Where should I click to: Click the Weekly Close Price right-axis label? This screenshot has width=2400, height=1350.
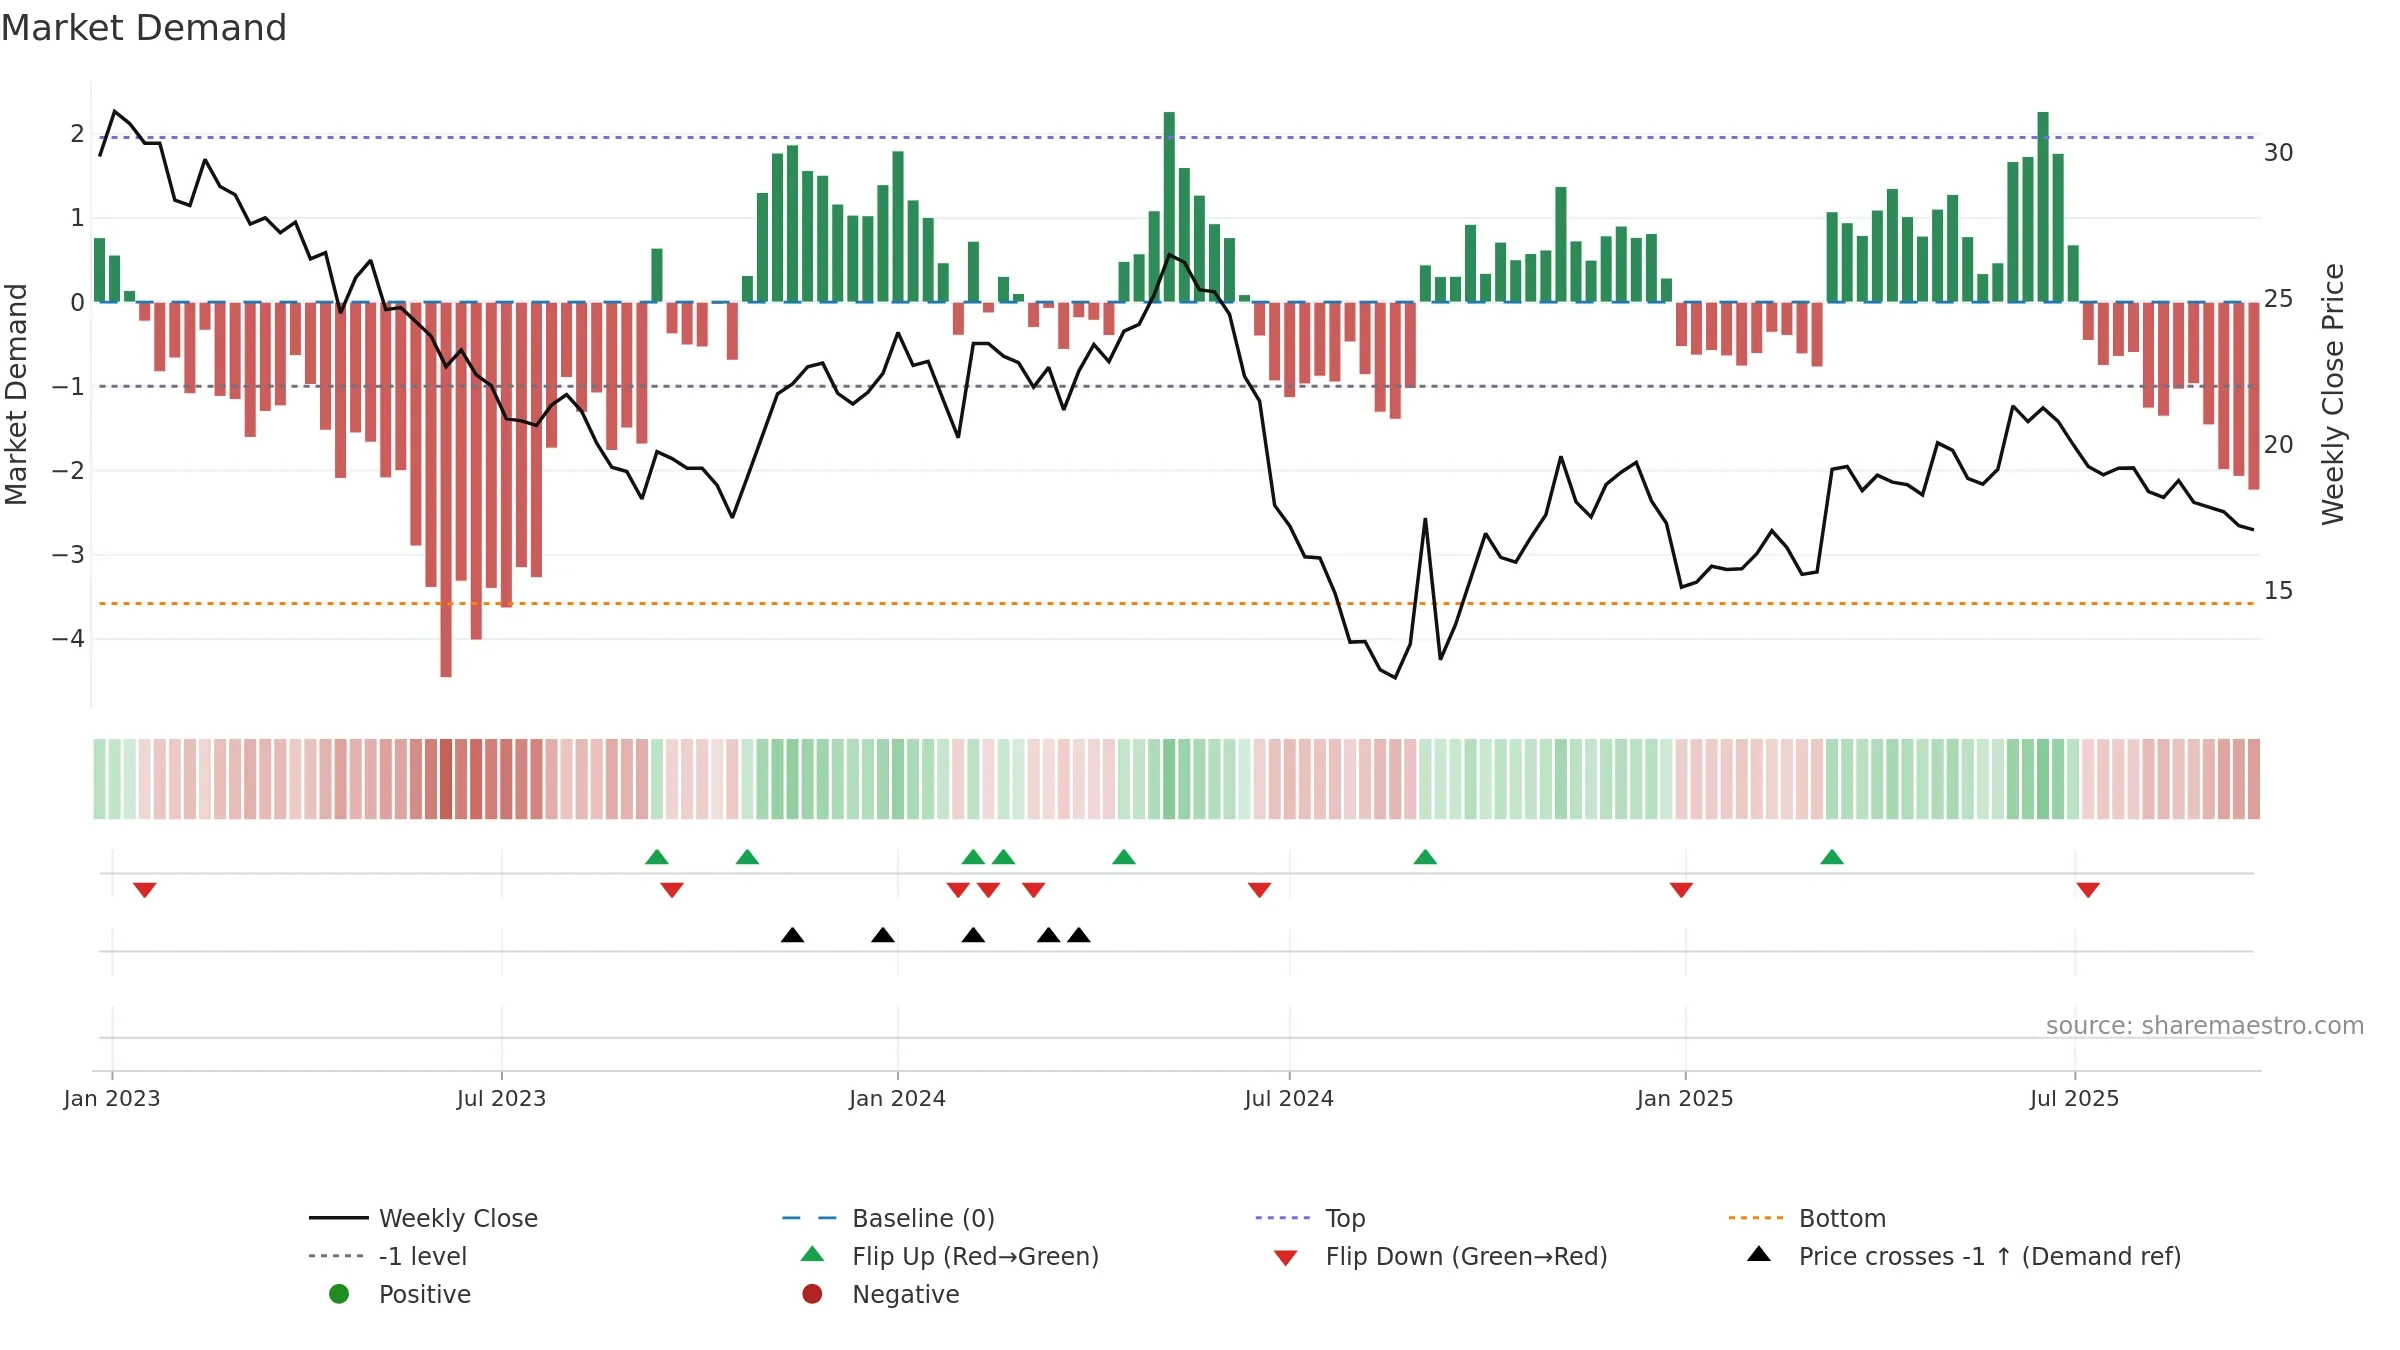tap(2333, 394)
